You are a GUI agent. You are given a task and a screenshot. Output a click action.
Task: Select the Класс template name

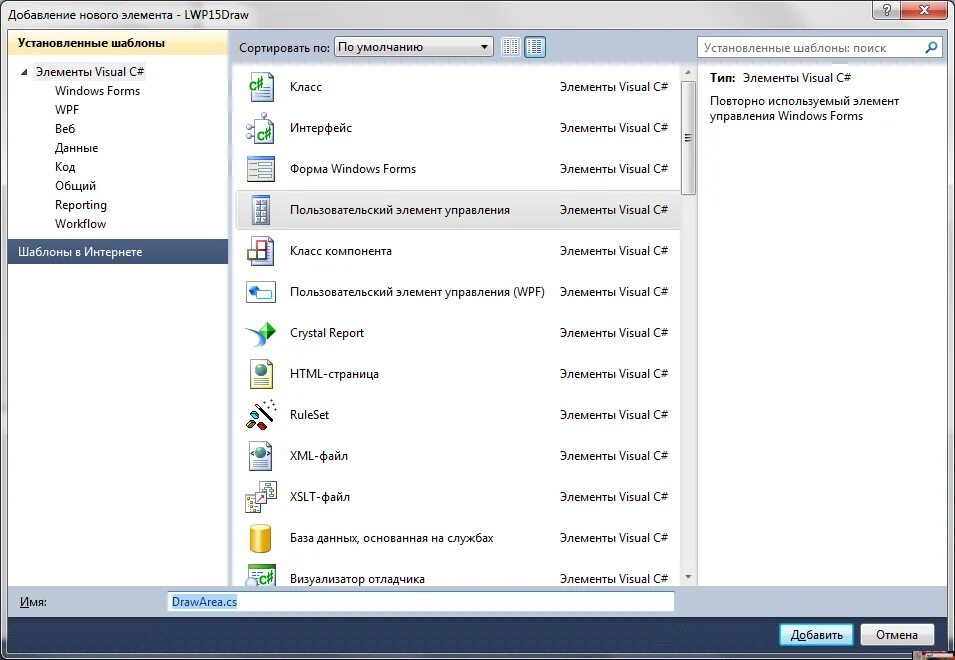coord(306,87)
